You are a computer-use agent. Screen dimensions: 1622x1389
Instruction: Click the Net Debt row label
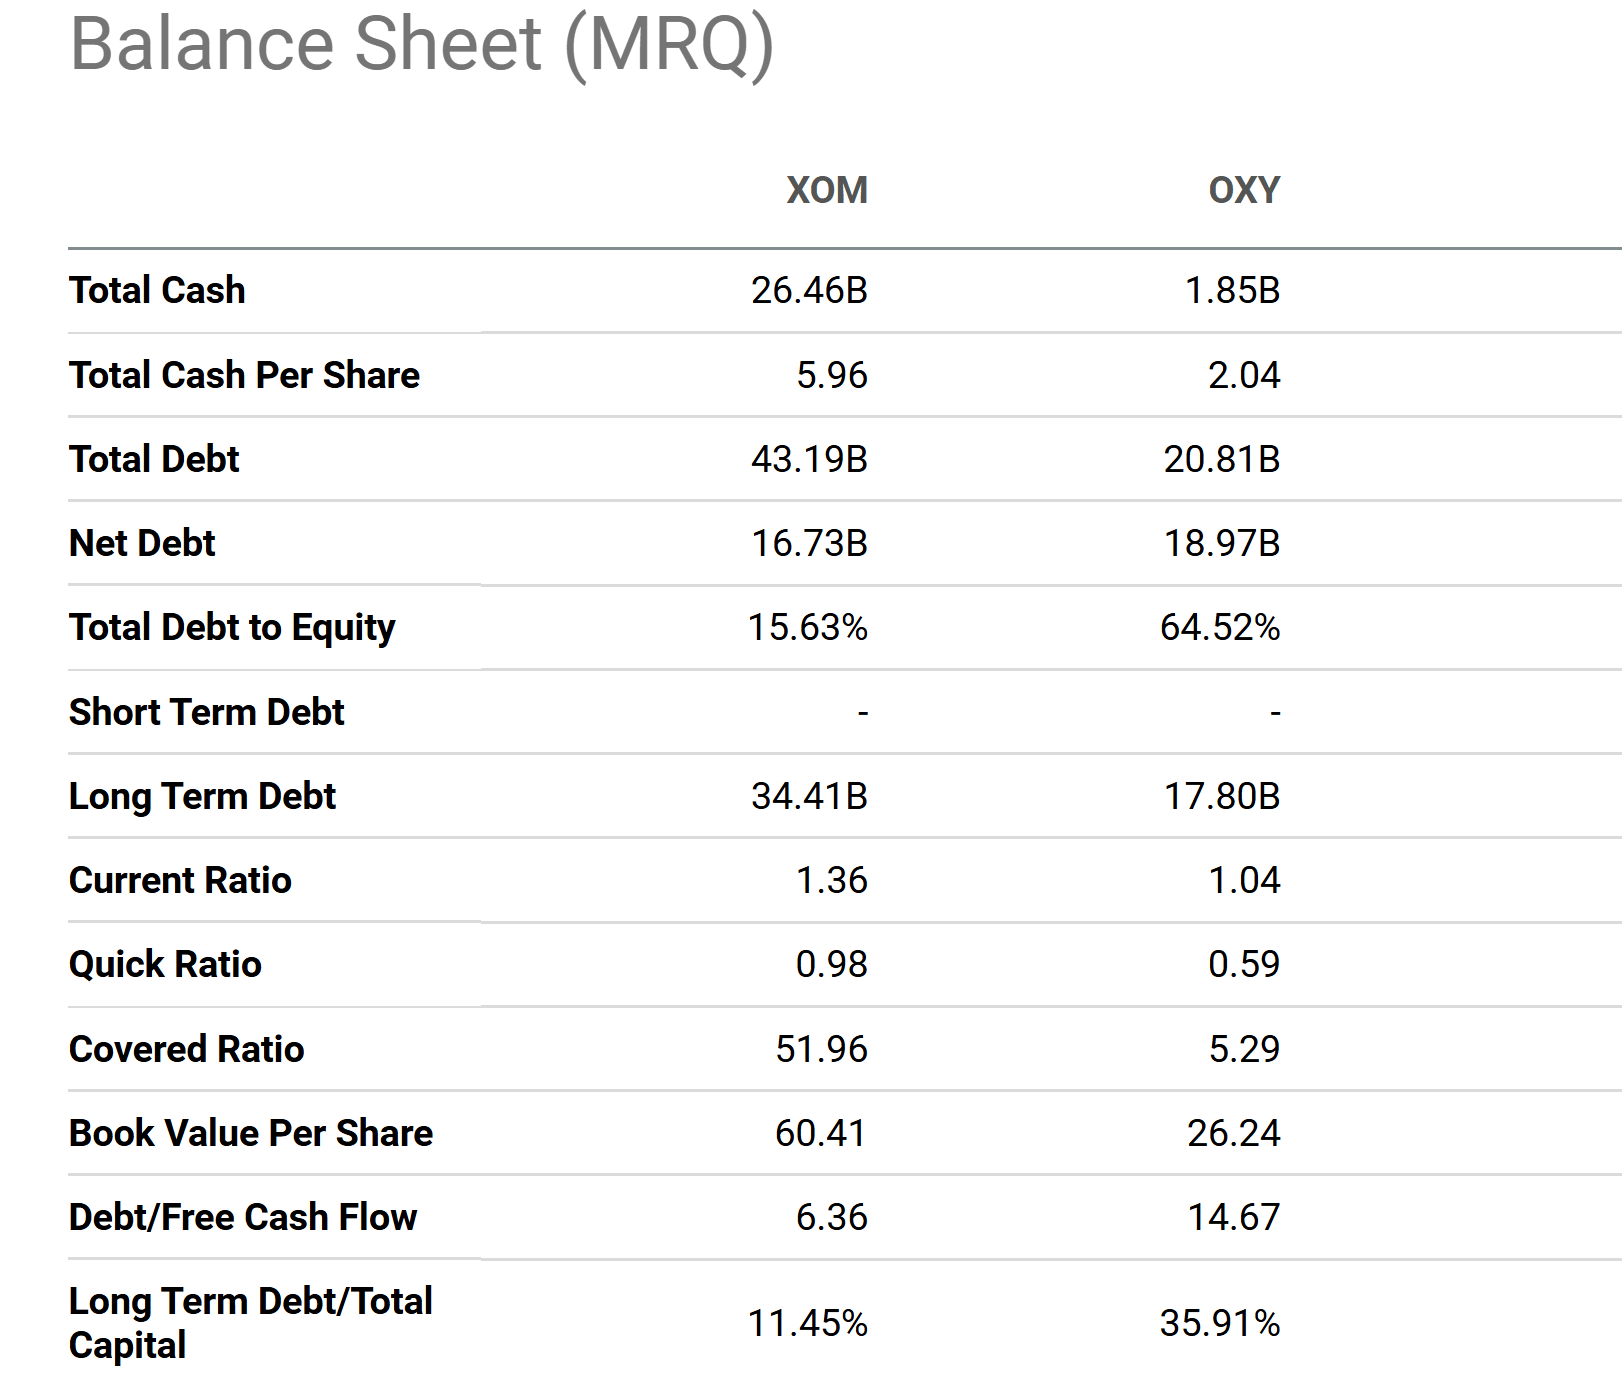(142, 543)
